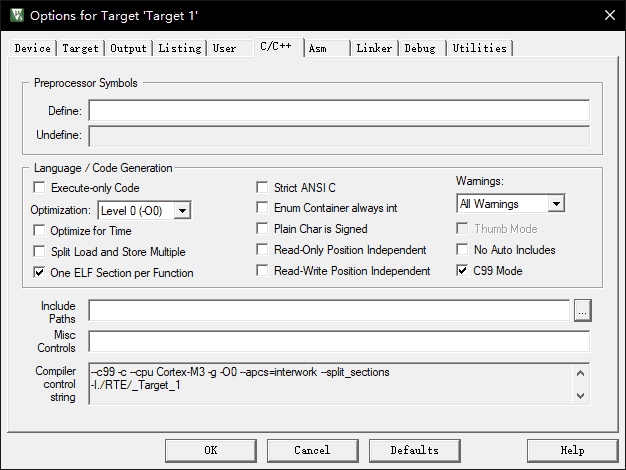
Task: Enable Execute-only Code checkbox
Action: click(x=40, y=188)
